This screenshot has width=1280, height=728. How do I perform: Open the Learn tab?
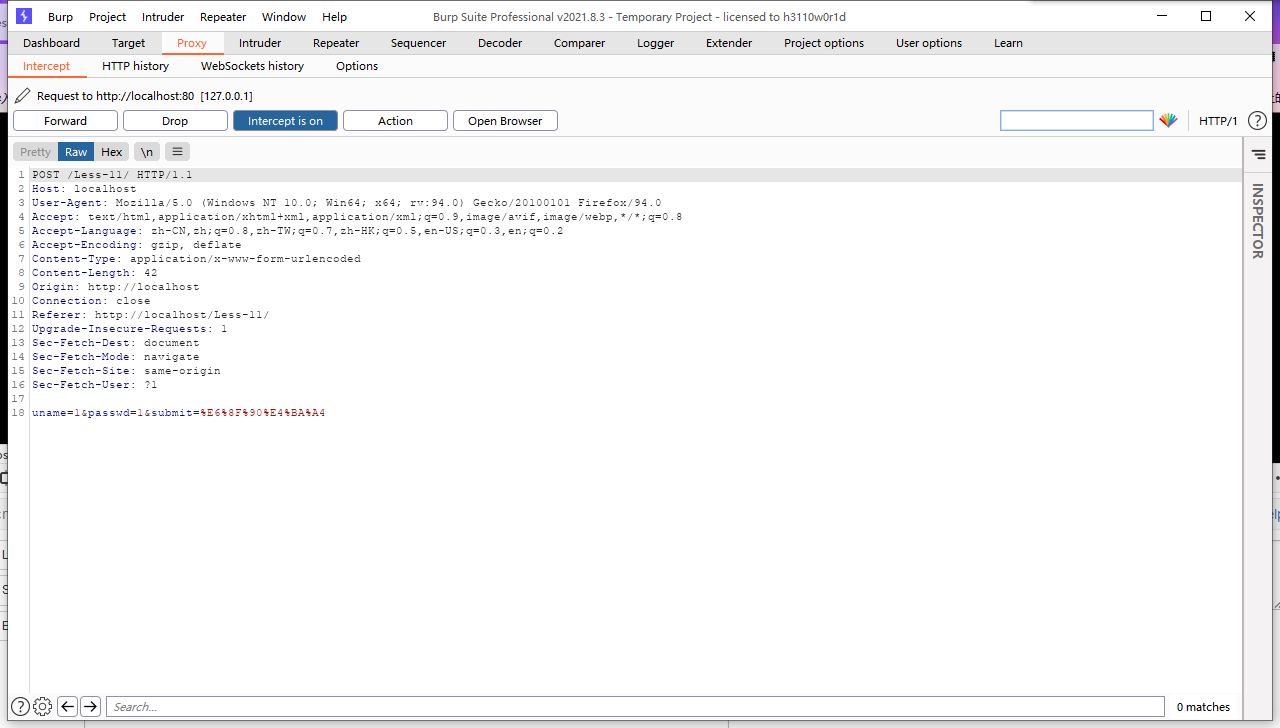tap(1008, 43)
